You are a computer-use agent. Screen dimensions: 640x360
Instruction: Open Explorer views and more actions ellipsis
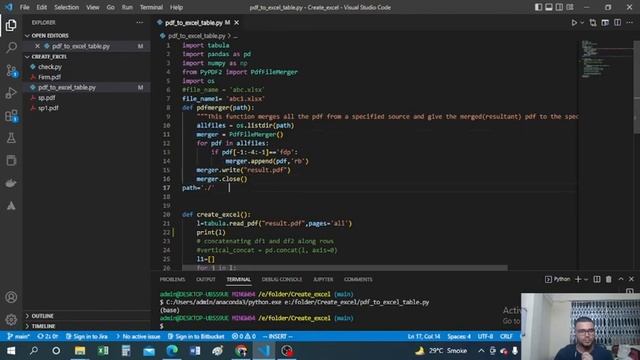(140, 22)
